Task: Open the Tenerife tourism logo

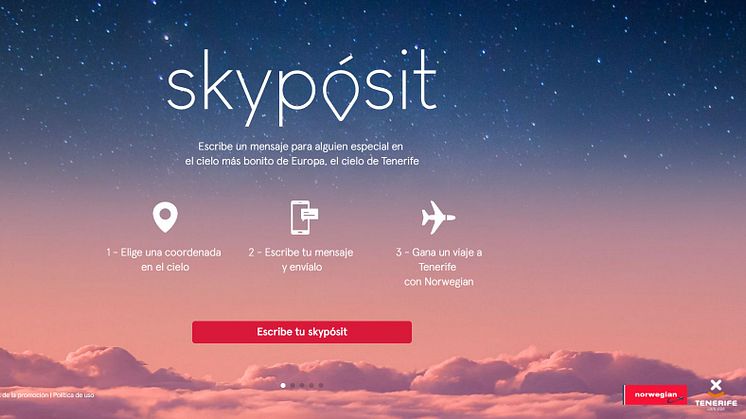Action: [x=716, y=395]
